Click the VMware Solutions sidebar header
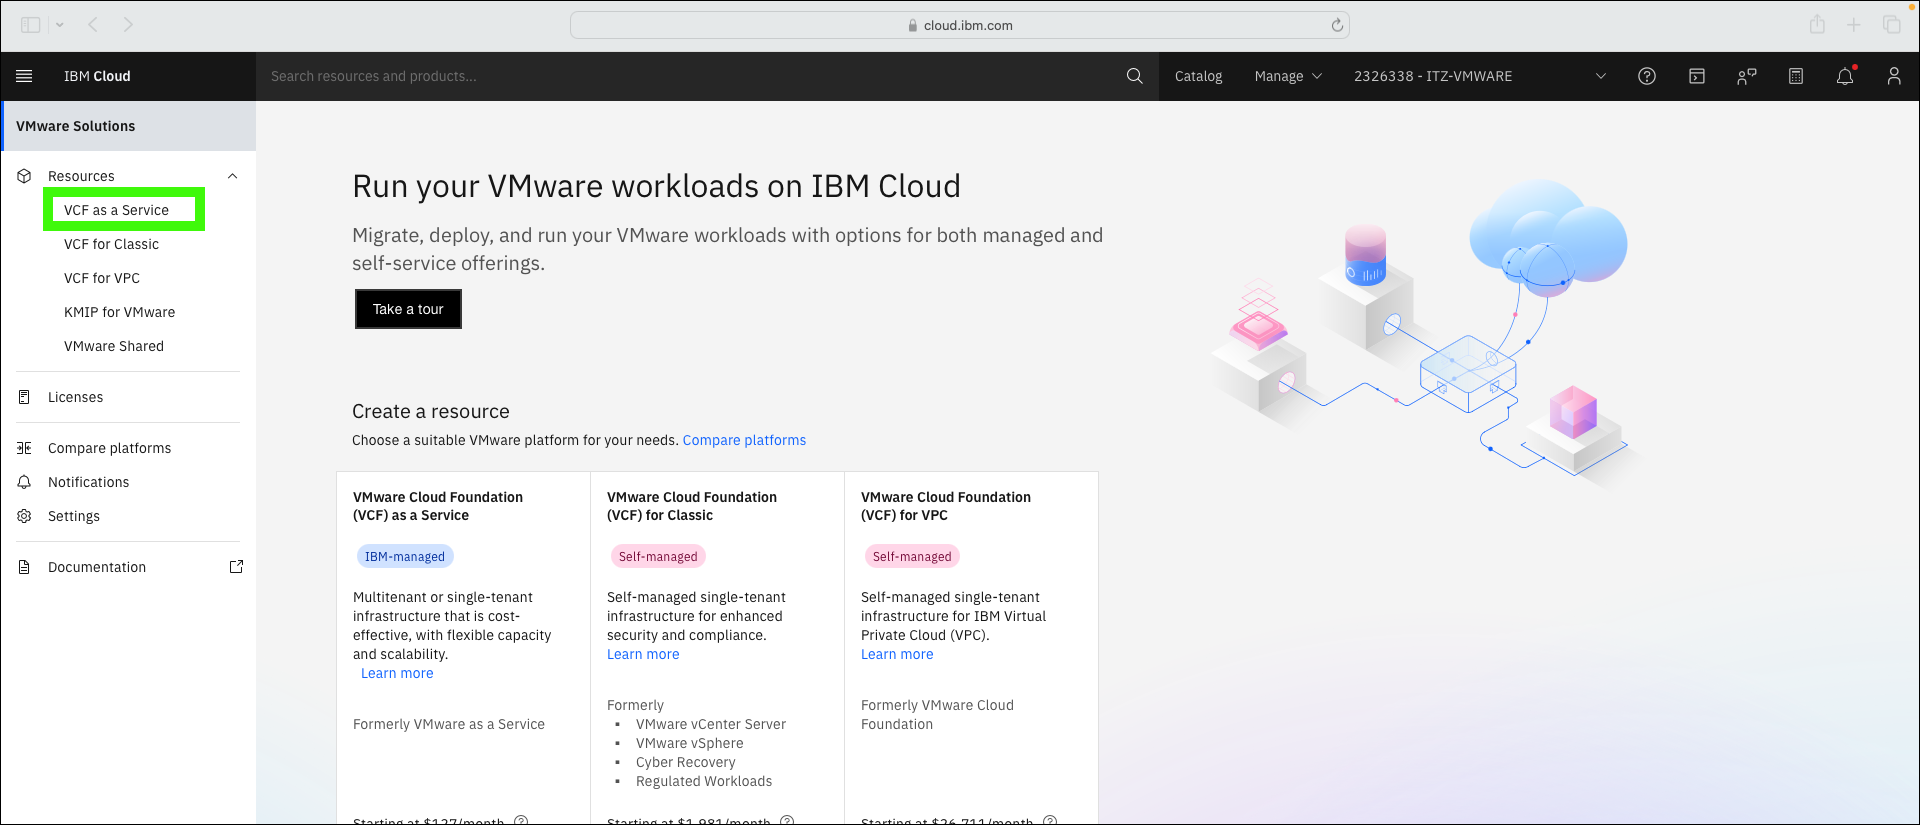The width and height of the screenshot is (1920, 825). click(x=128, y=126)
